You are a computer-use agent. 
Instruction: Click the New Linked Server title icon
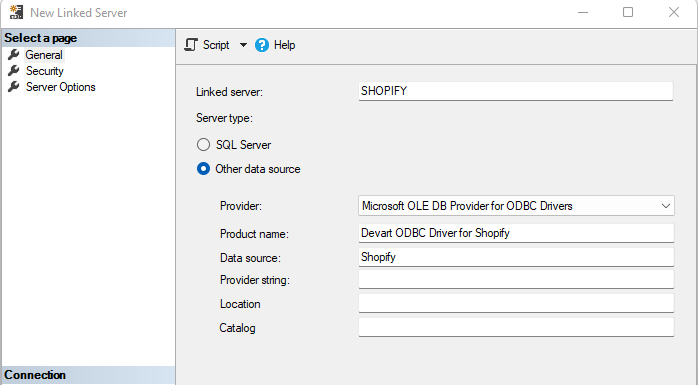[x=16, y=12]
